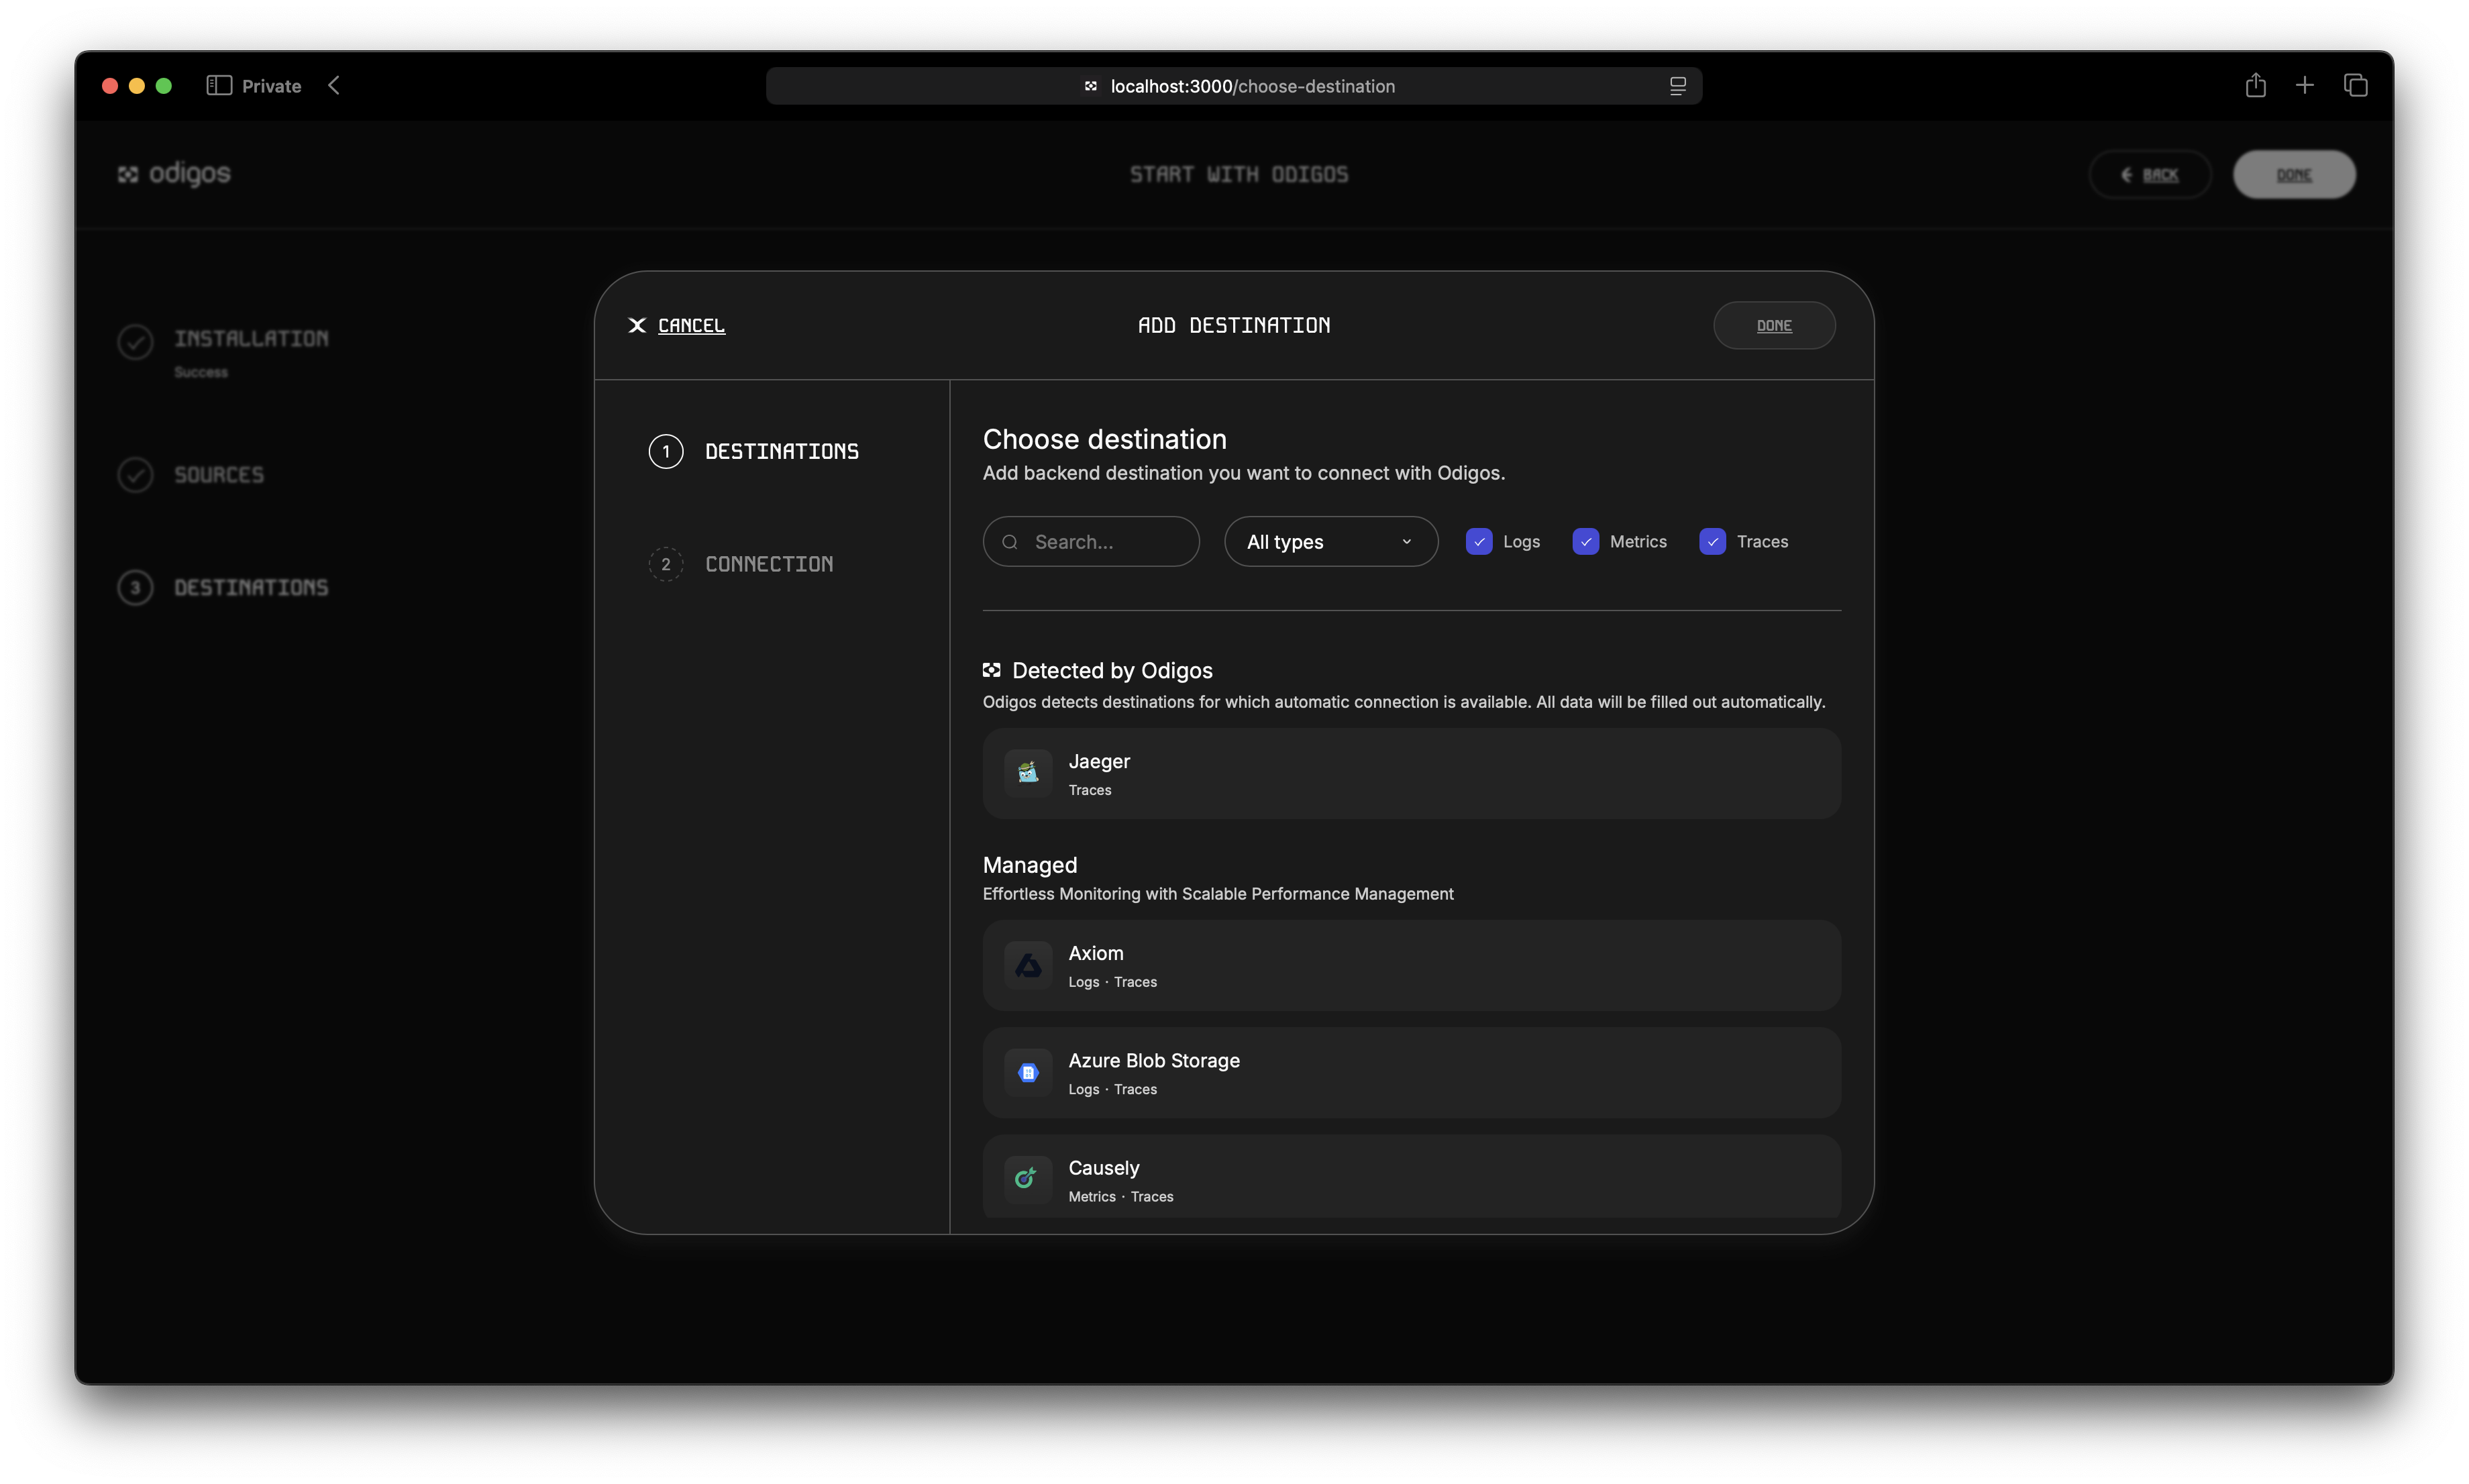
Task: Select the Azure Blob Storage card
Action: click(1411, 1073)
